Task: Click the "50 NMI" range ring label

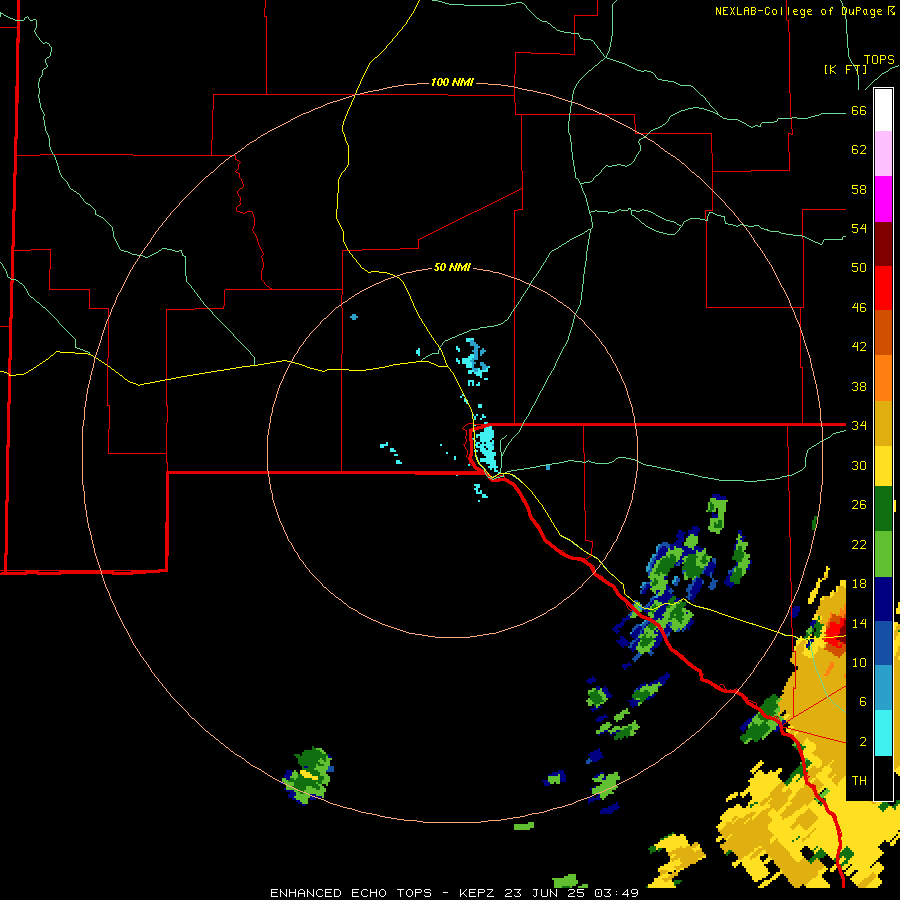Action: pos(452,267)
